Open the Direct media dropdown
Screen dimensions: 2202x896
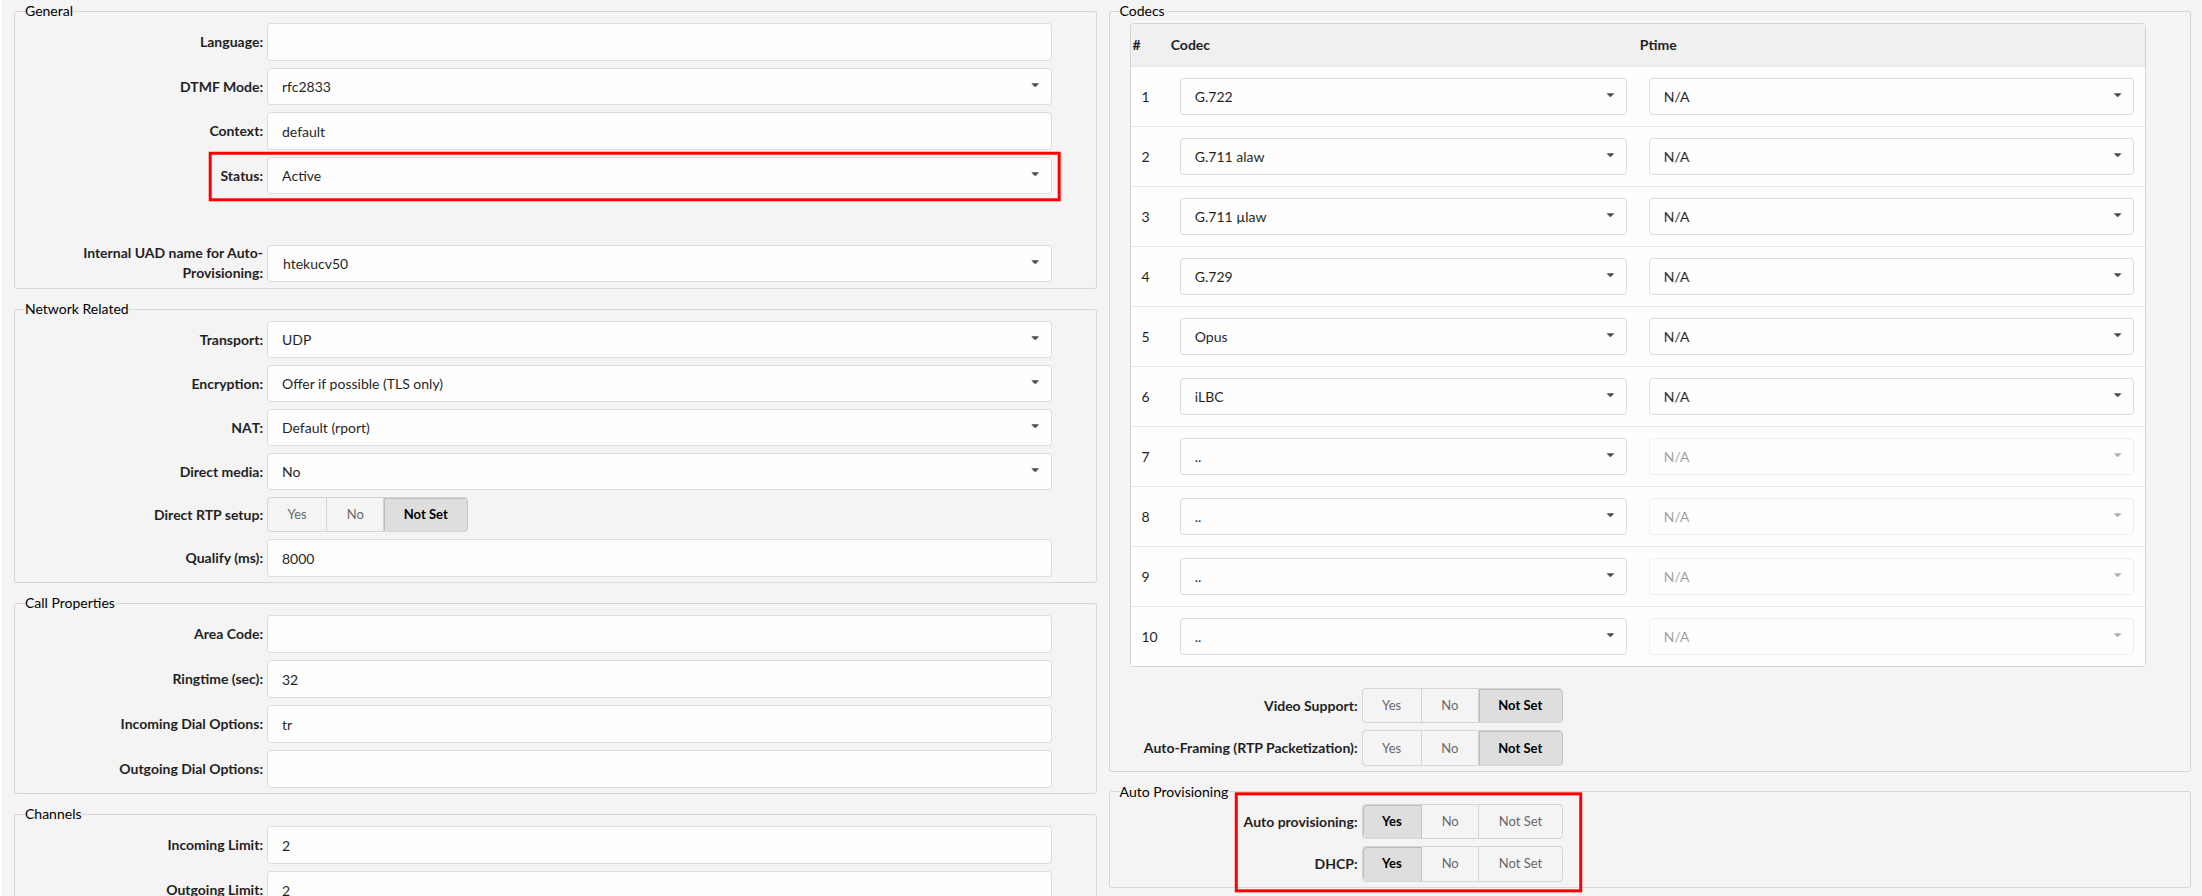658,472
